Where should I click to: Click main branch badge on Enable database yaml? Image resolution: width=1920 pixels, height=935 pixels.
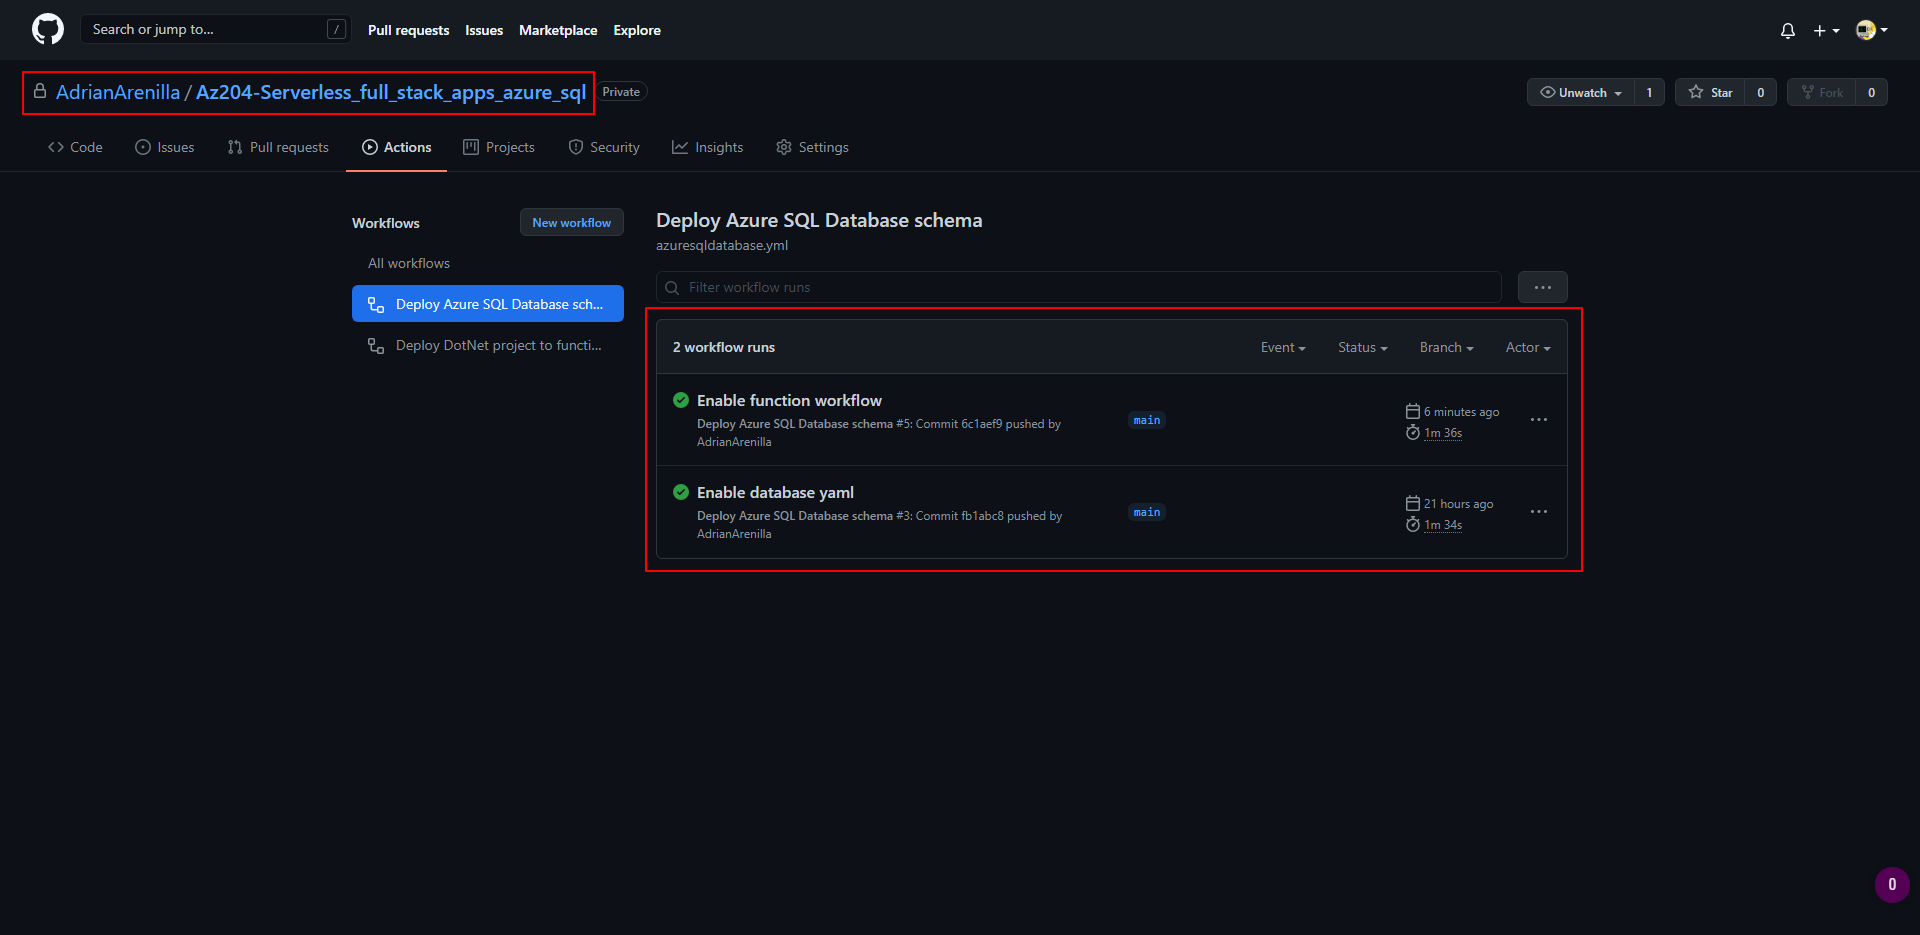(x=1147, y=512)
